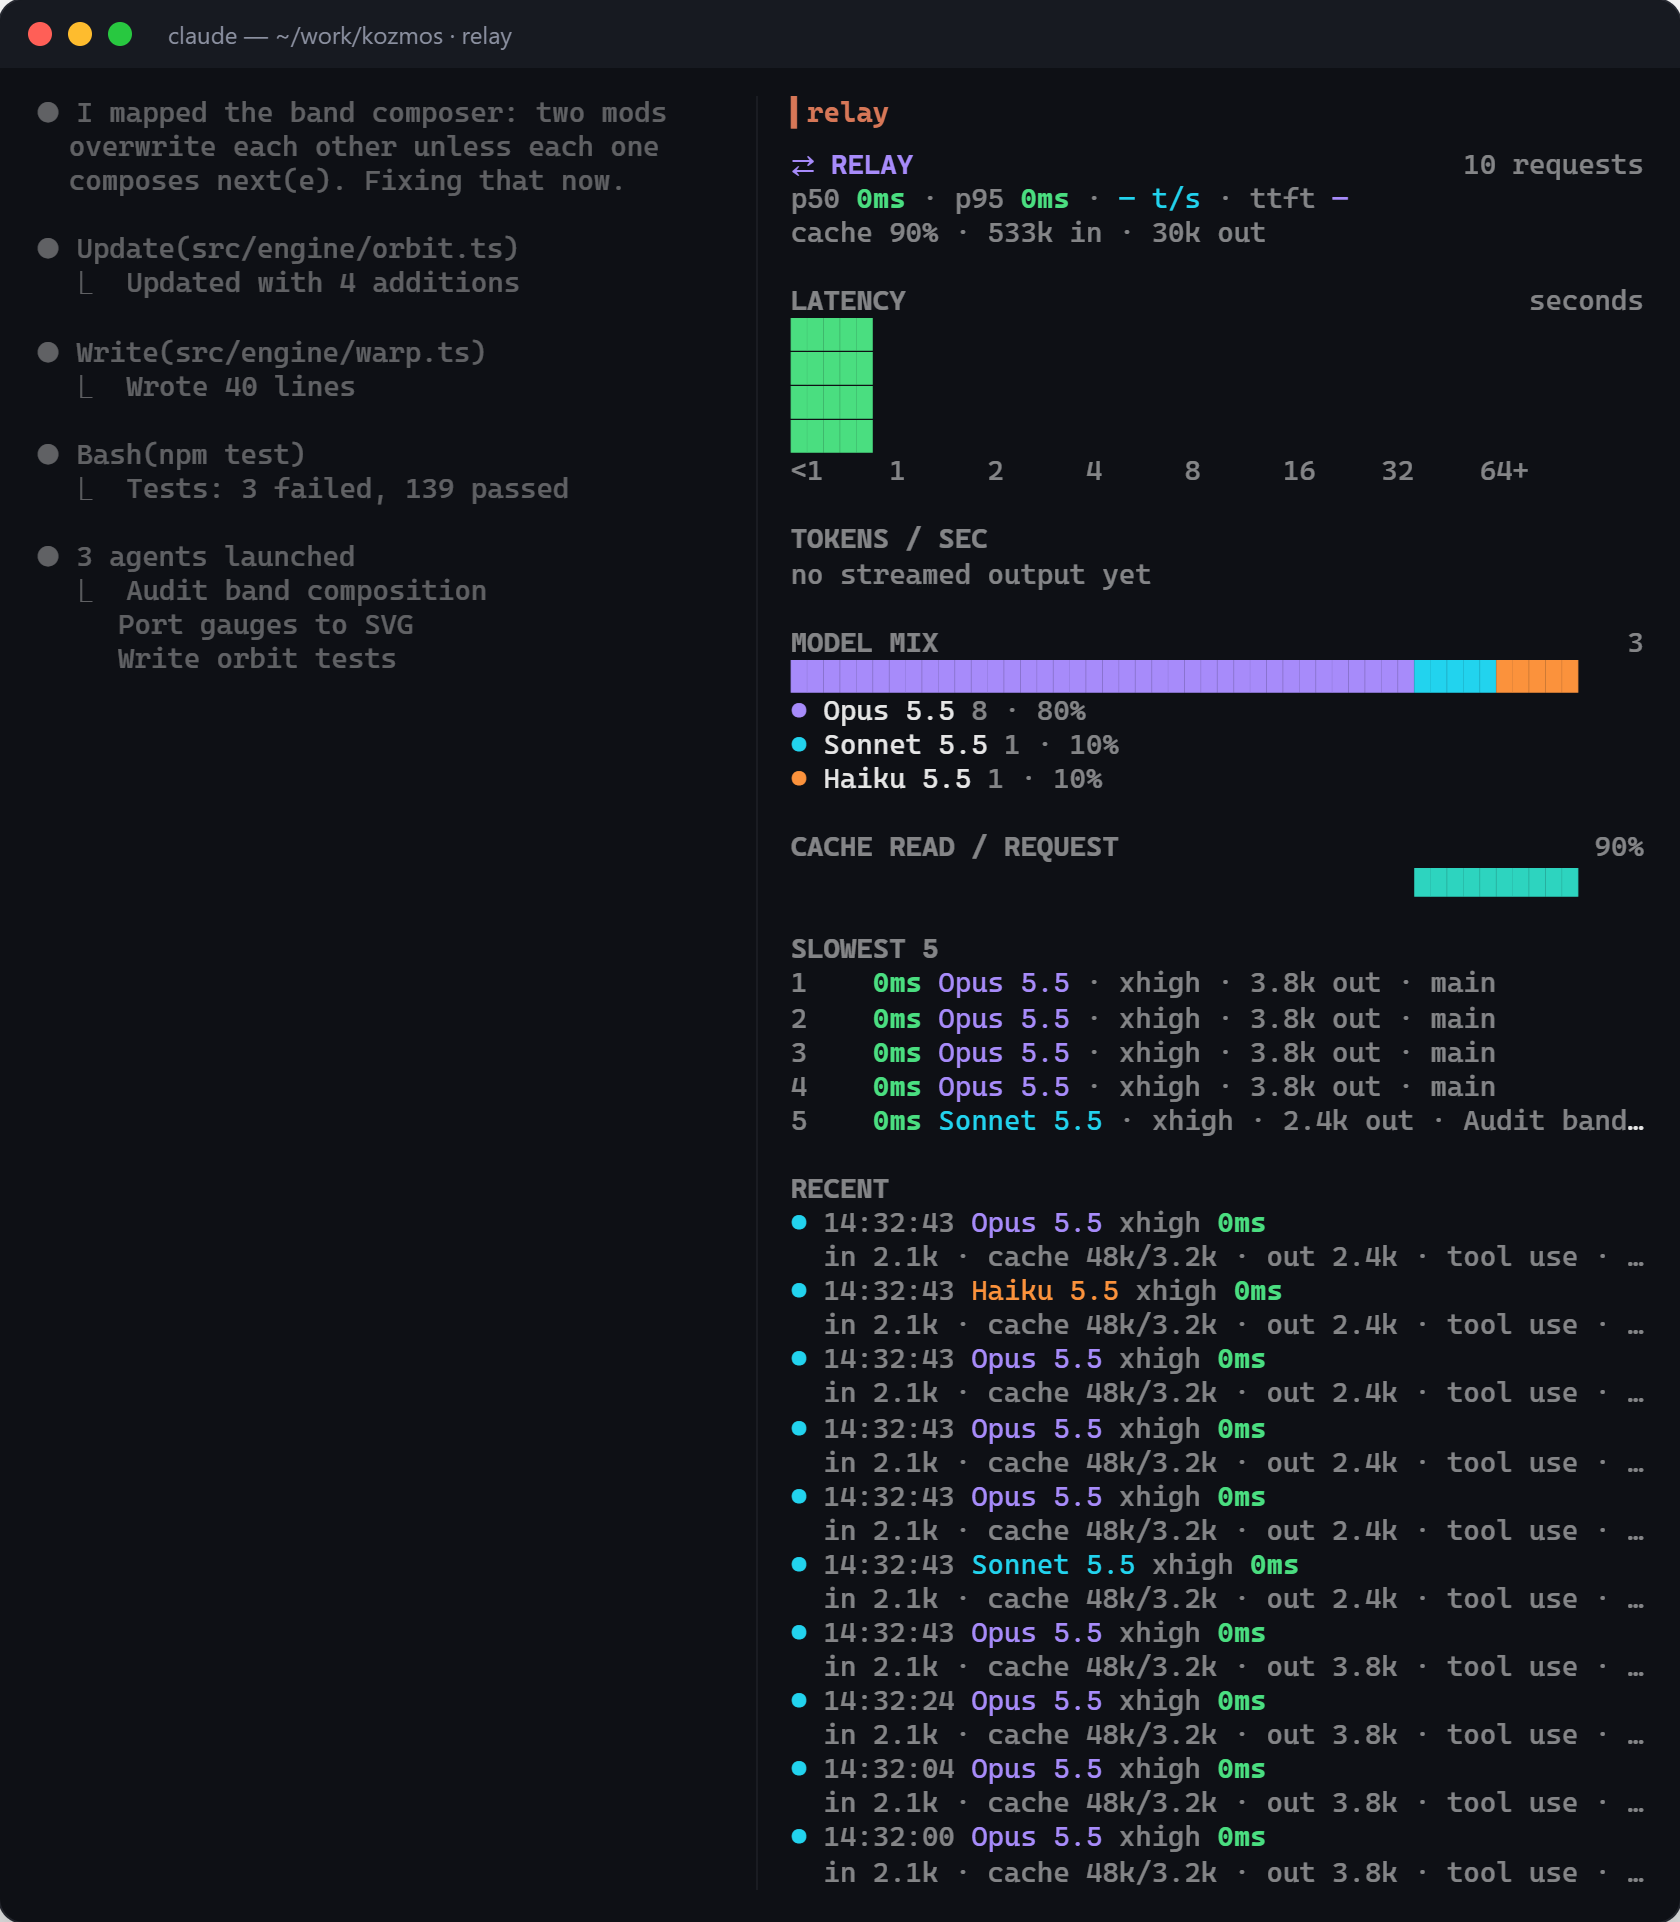Click the 'Write orbit tests' agent line
Screen dimensions: 1680x1922
(x=257, y=659)
